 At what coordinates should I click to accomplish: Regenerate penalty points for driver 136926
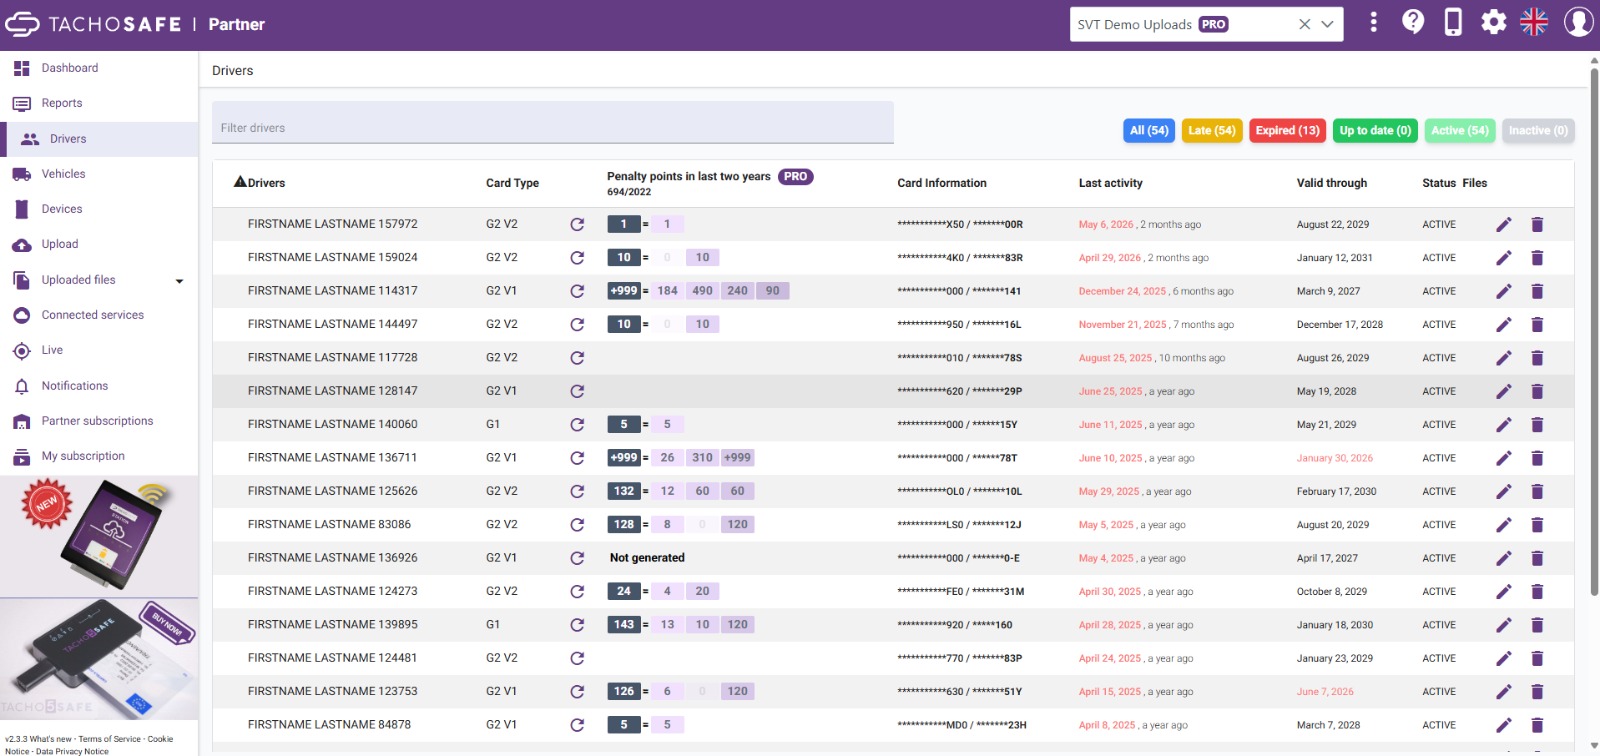[x=577, y=558]
